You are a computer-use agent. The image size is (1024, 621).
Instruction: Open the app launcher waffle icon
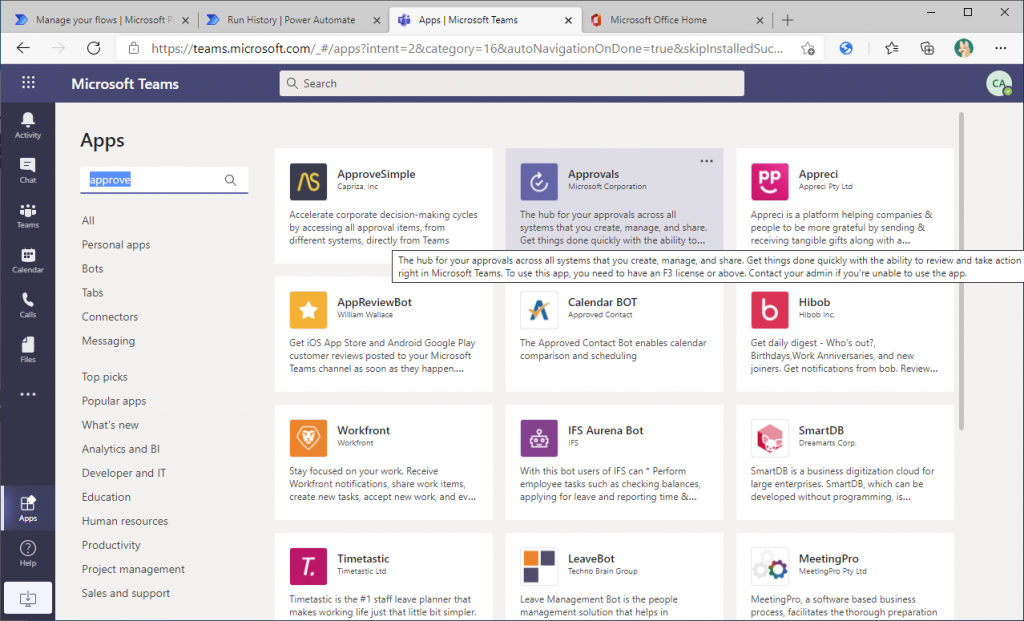pyautogui.click(x=28, y=82)
